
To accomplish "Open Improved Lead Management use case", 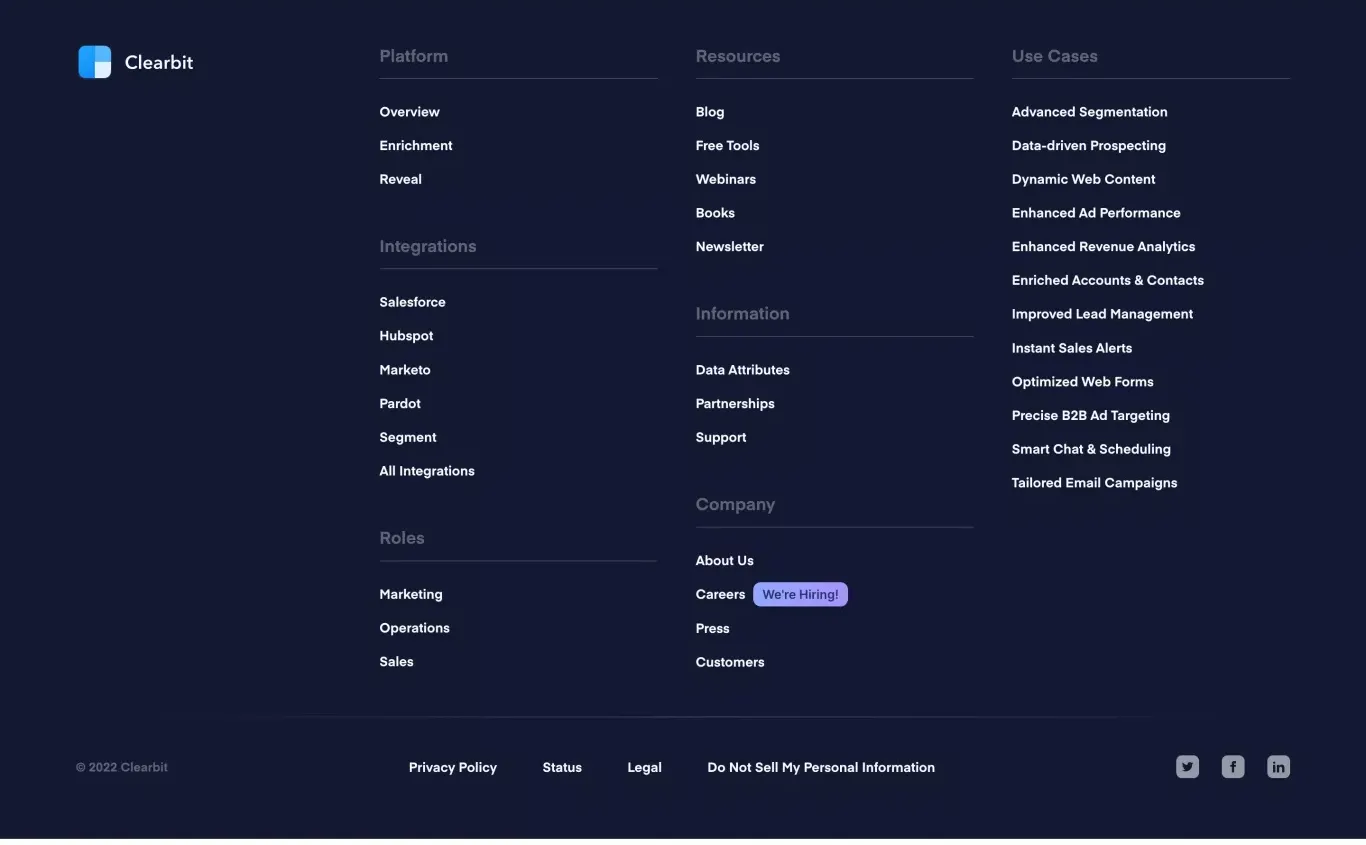I will [x=1102, y=315].
